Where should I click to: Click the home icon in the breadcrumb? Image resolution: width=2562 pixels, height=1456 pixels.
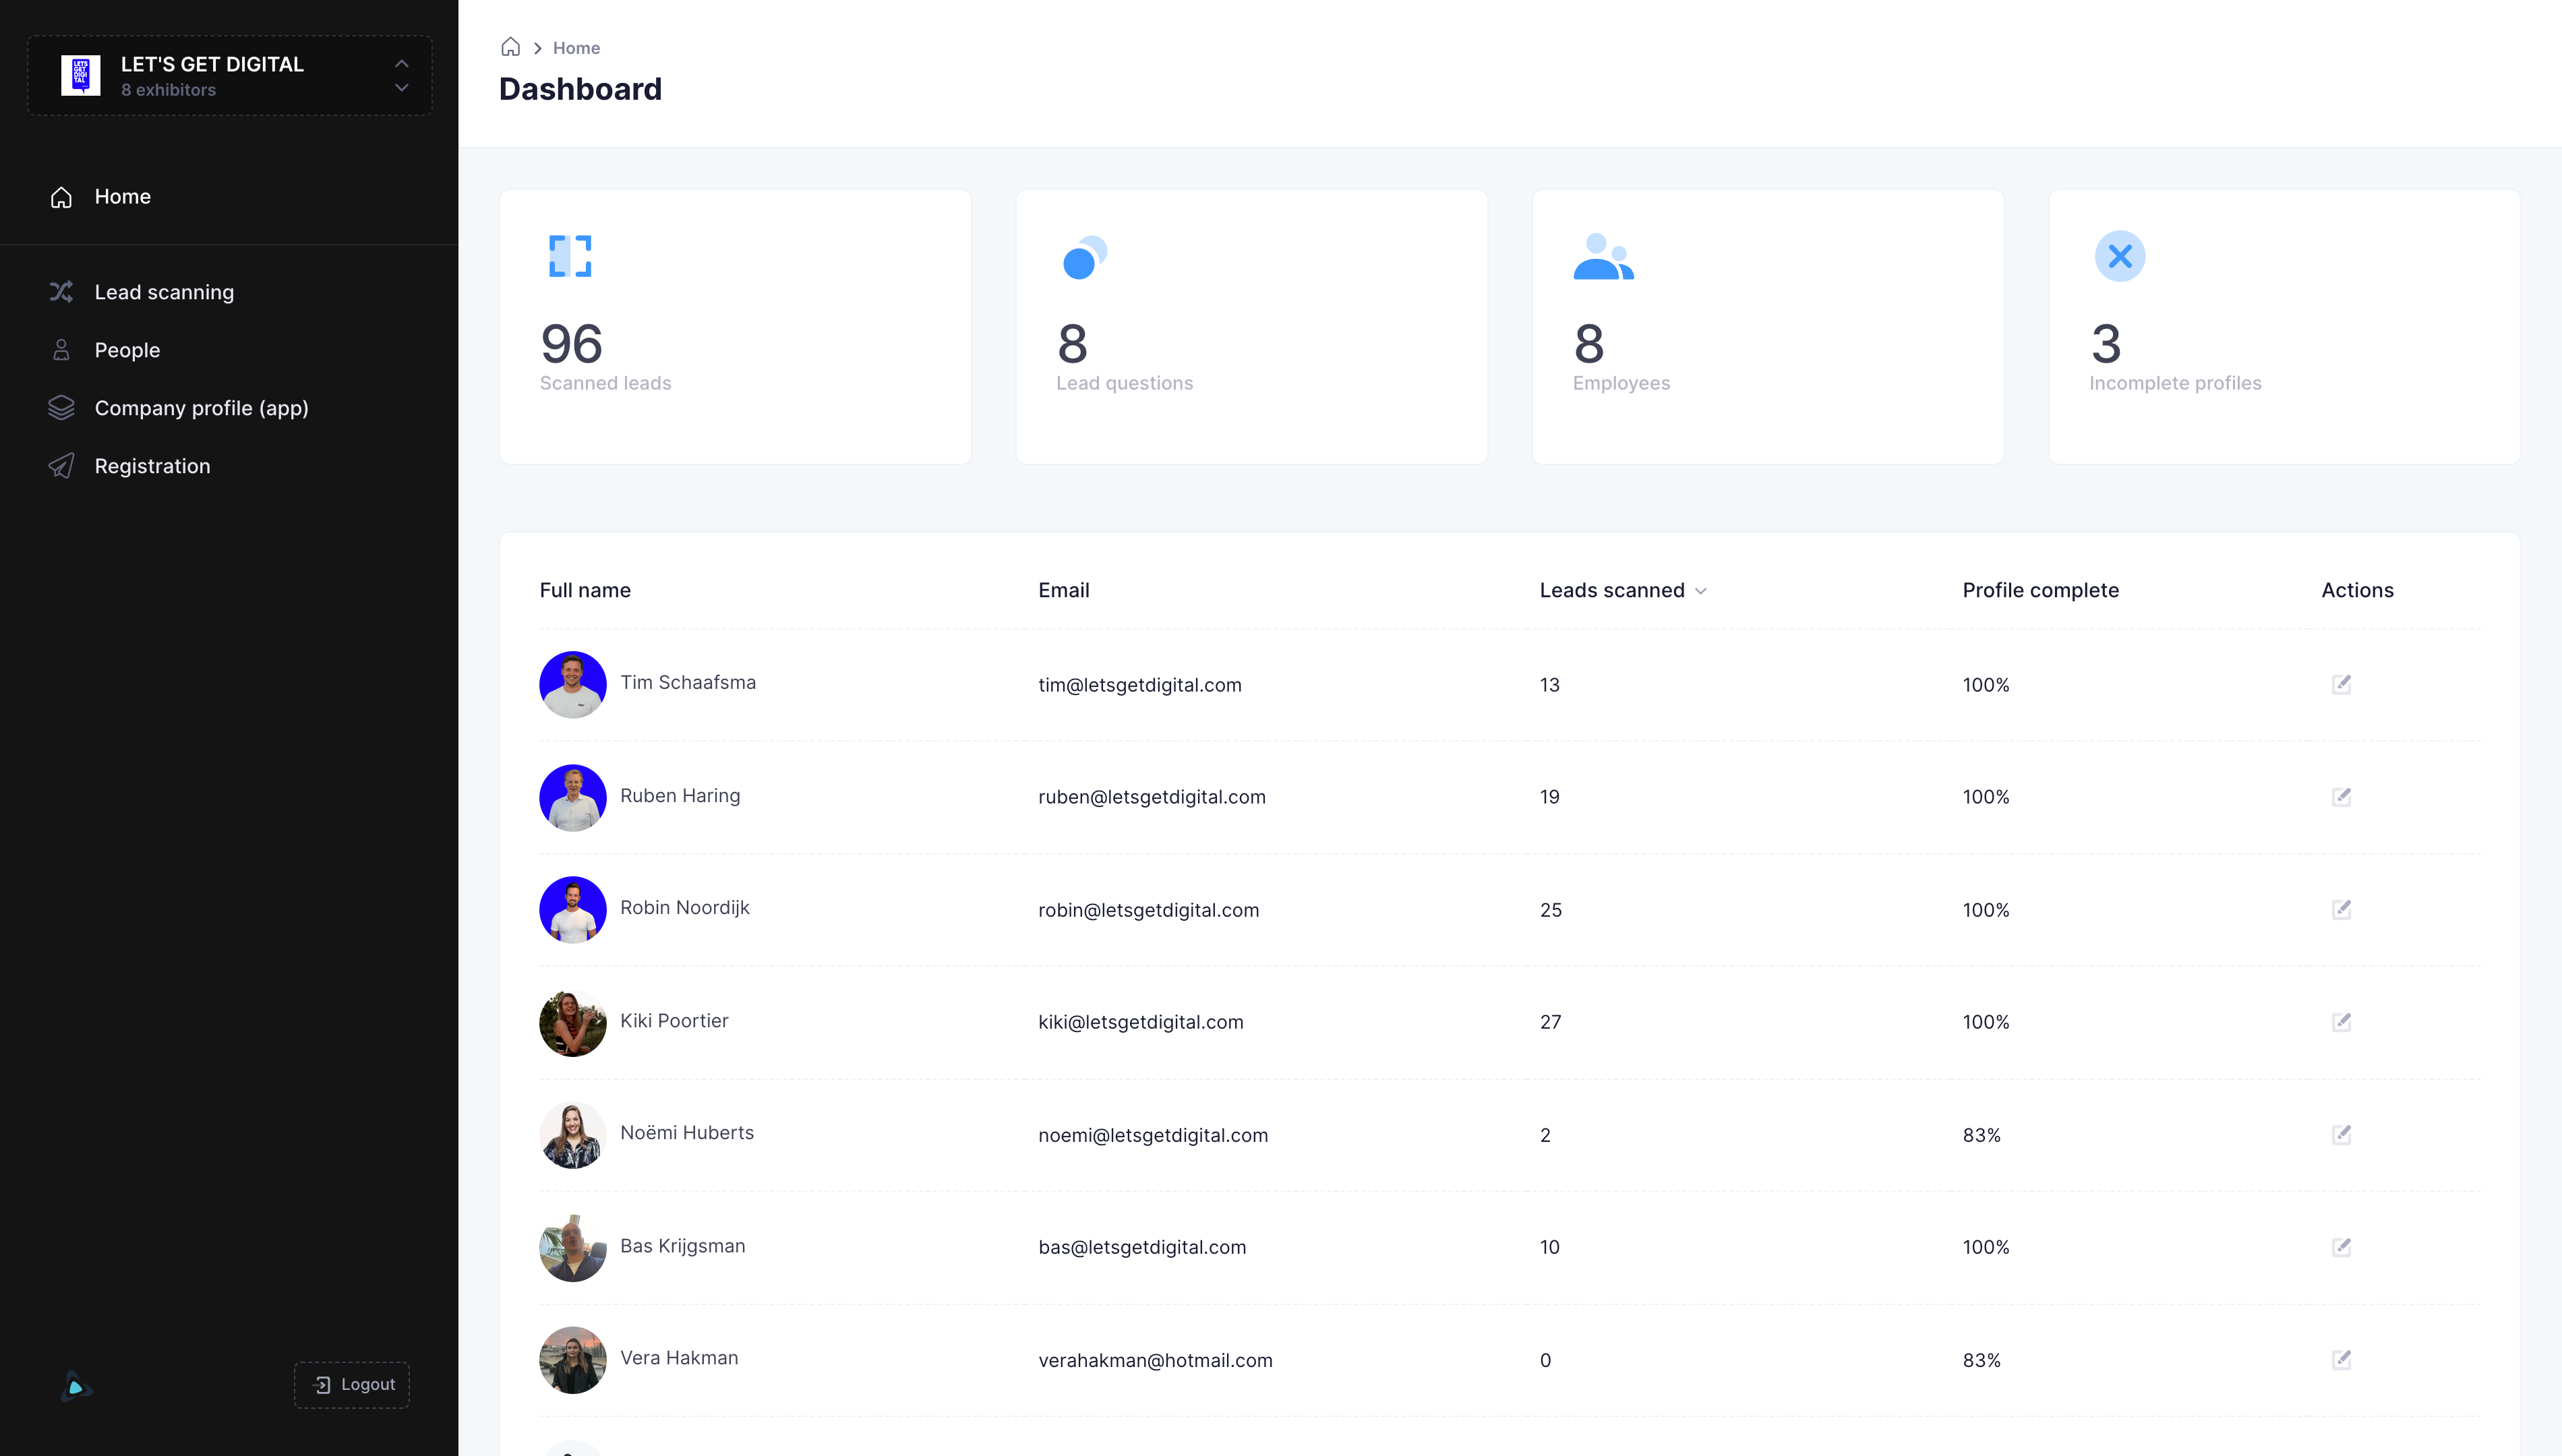click(510, 47)
